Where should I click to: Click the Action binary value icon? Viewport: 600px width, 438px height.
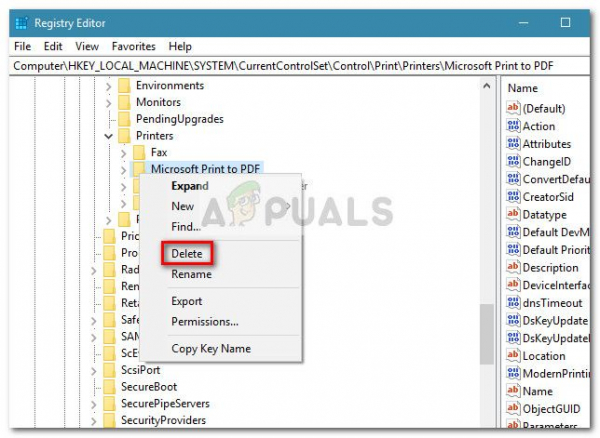click(x=513, y=126)
